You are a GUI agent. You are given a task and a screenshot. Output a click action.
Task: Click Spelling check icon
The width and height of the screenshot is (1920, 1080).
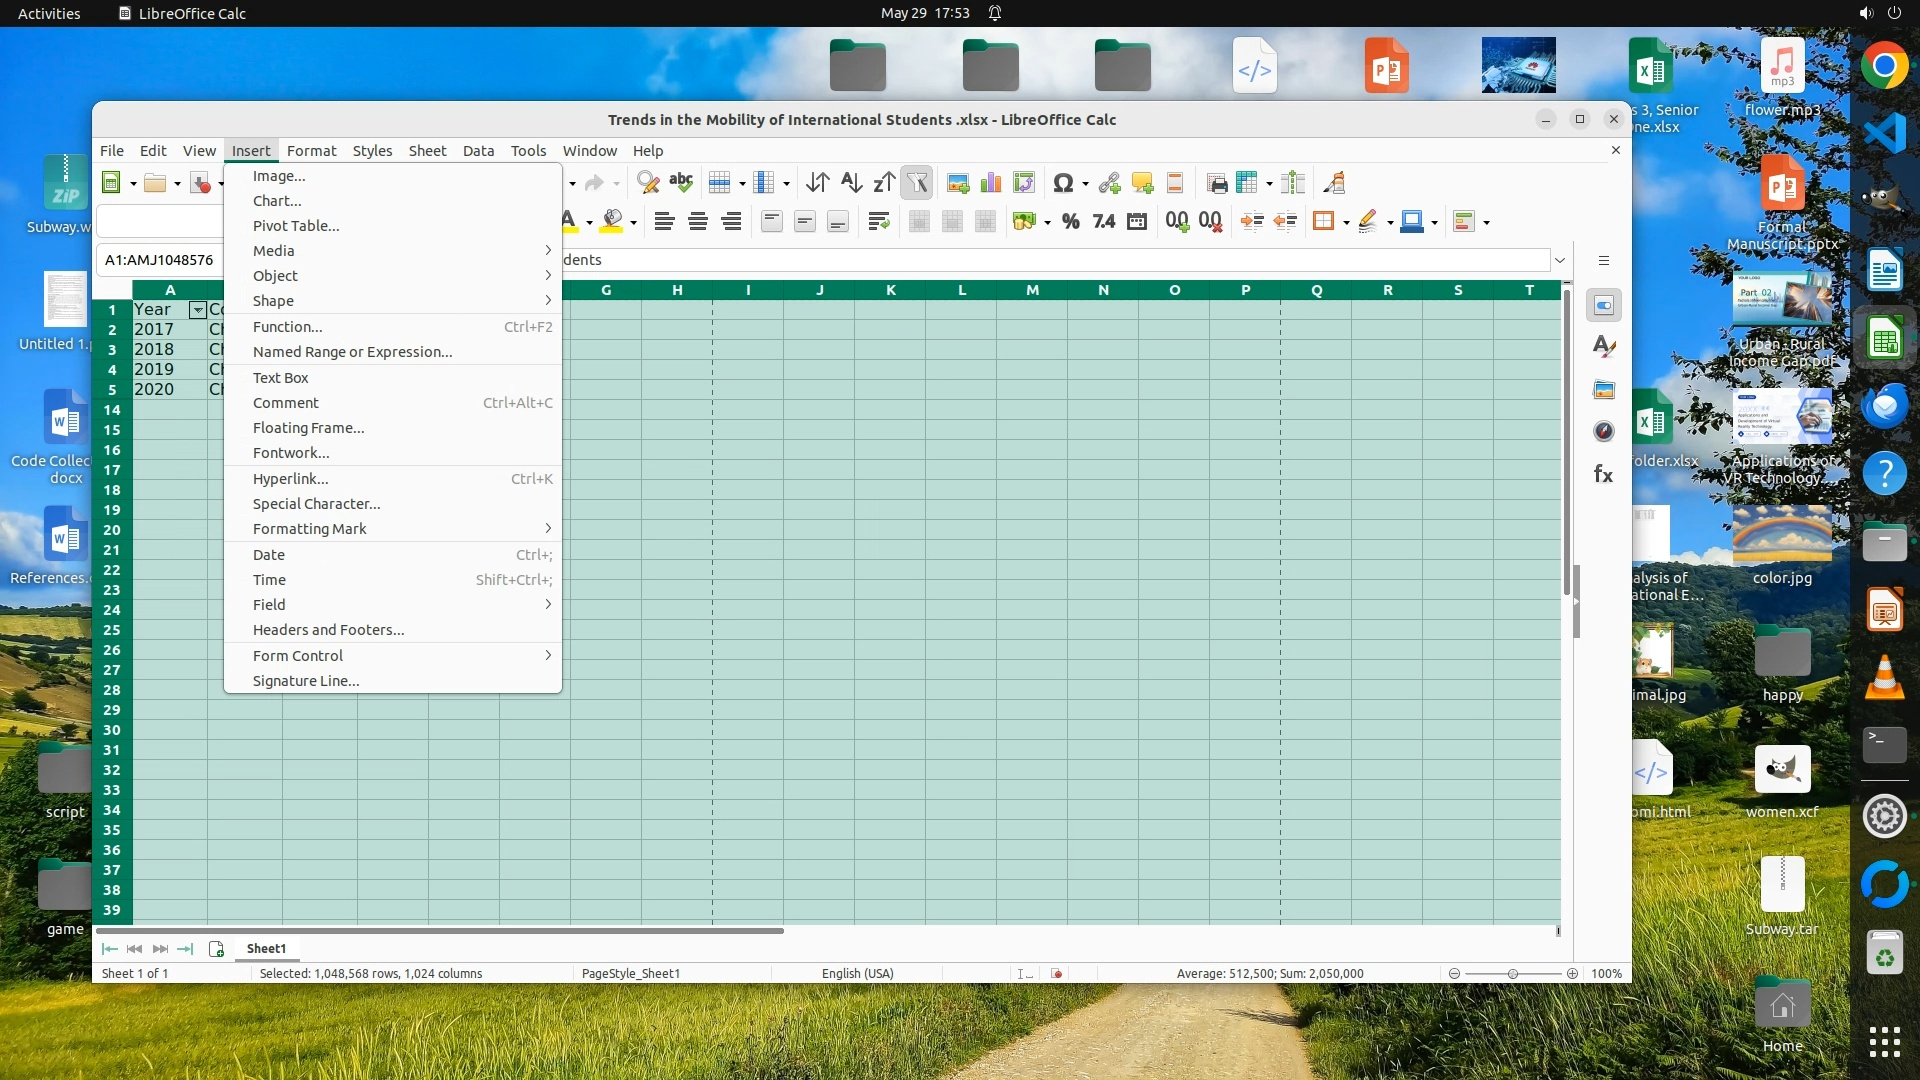pos(681,183)
